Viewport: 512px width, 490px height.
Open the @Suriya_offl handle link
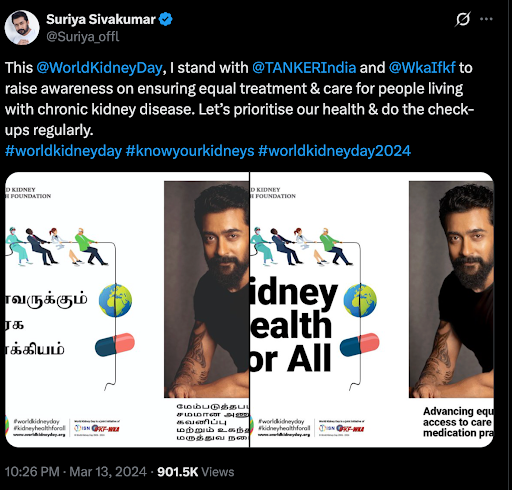[83, 37]
